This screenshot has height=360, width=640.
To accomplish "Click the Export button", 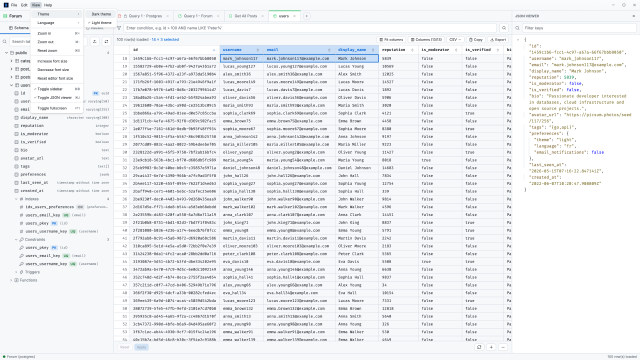I will [498, 40].
